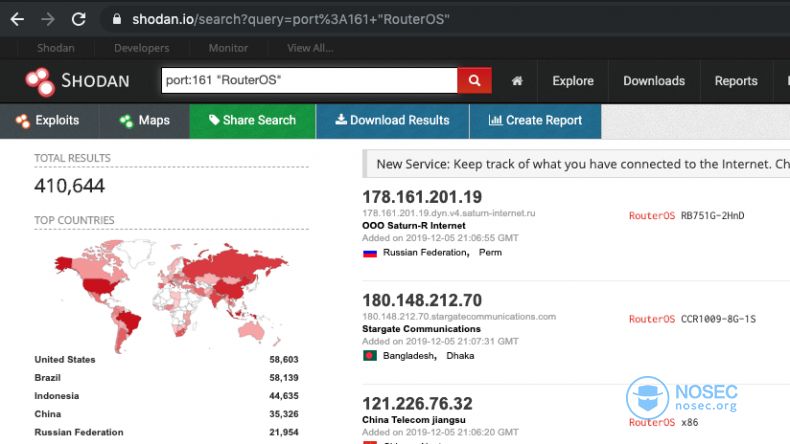Open result 121.226.76.32
Image resolution: width=790 pixels, height=444 pixels.
click(x=417, y=404)
